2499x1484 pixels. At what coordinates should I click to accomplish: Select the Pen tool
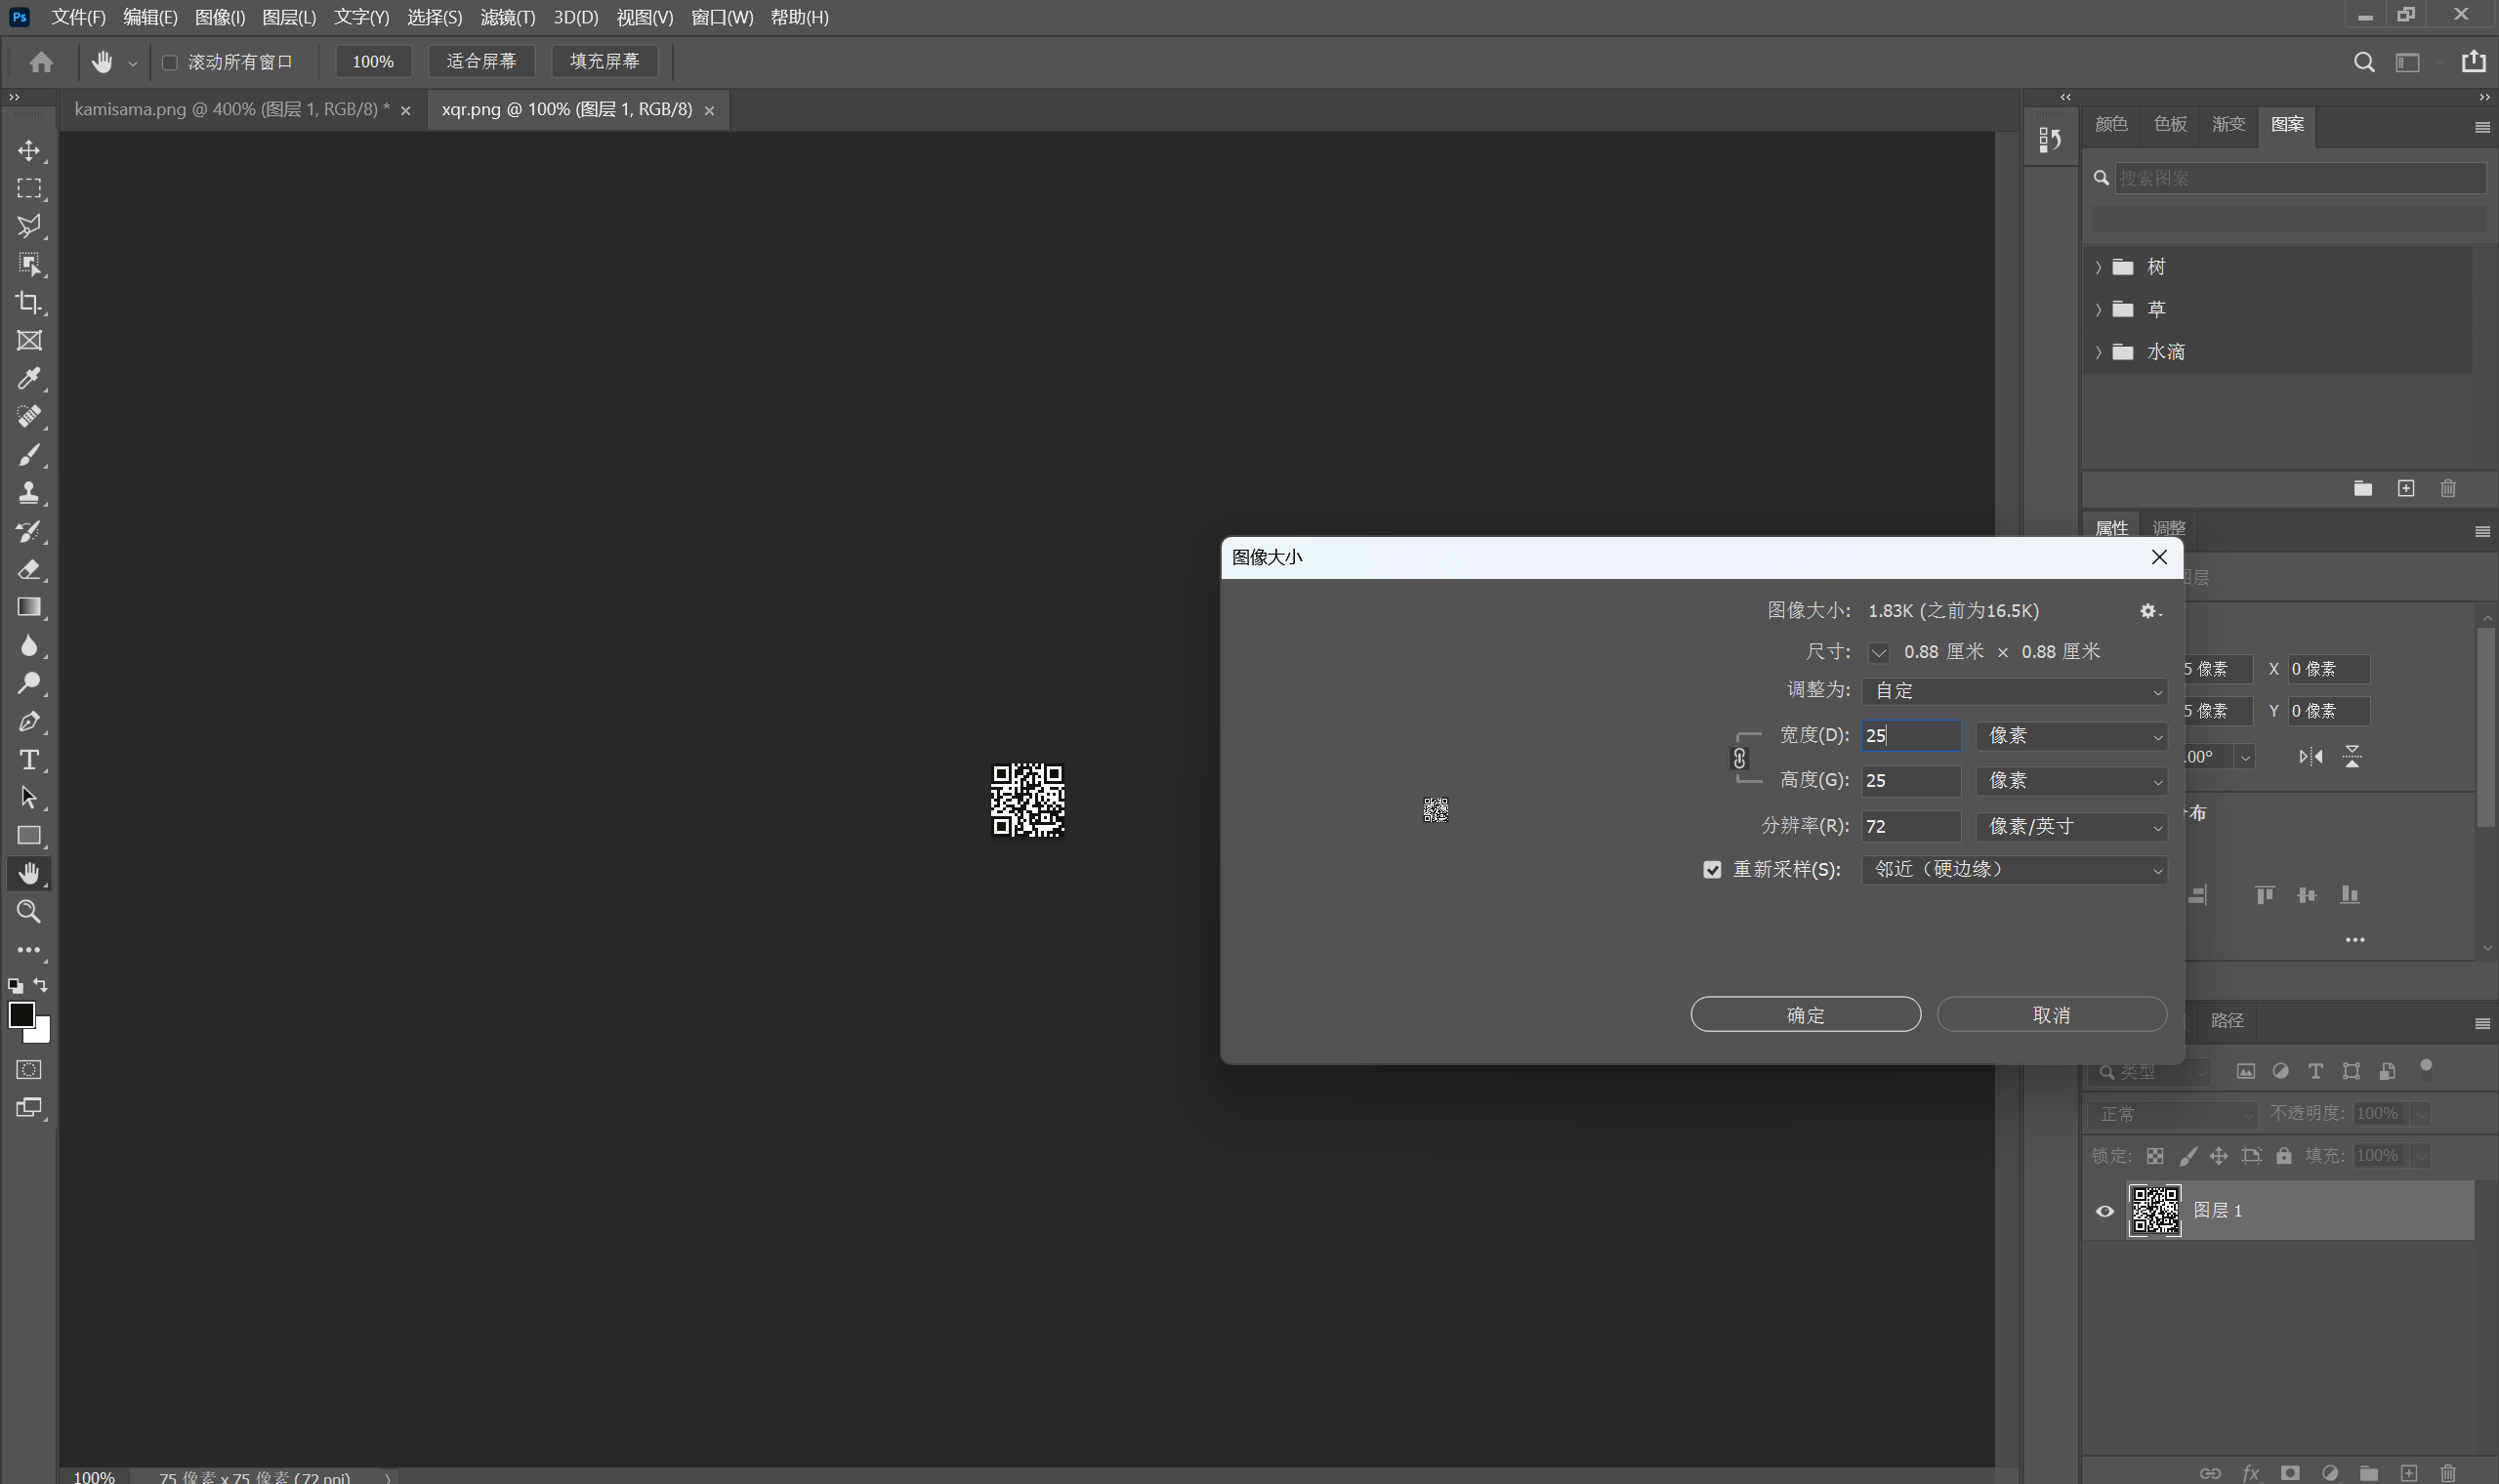point(29,721)
